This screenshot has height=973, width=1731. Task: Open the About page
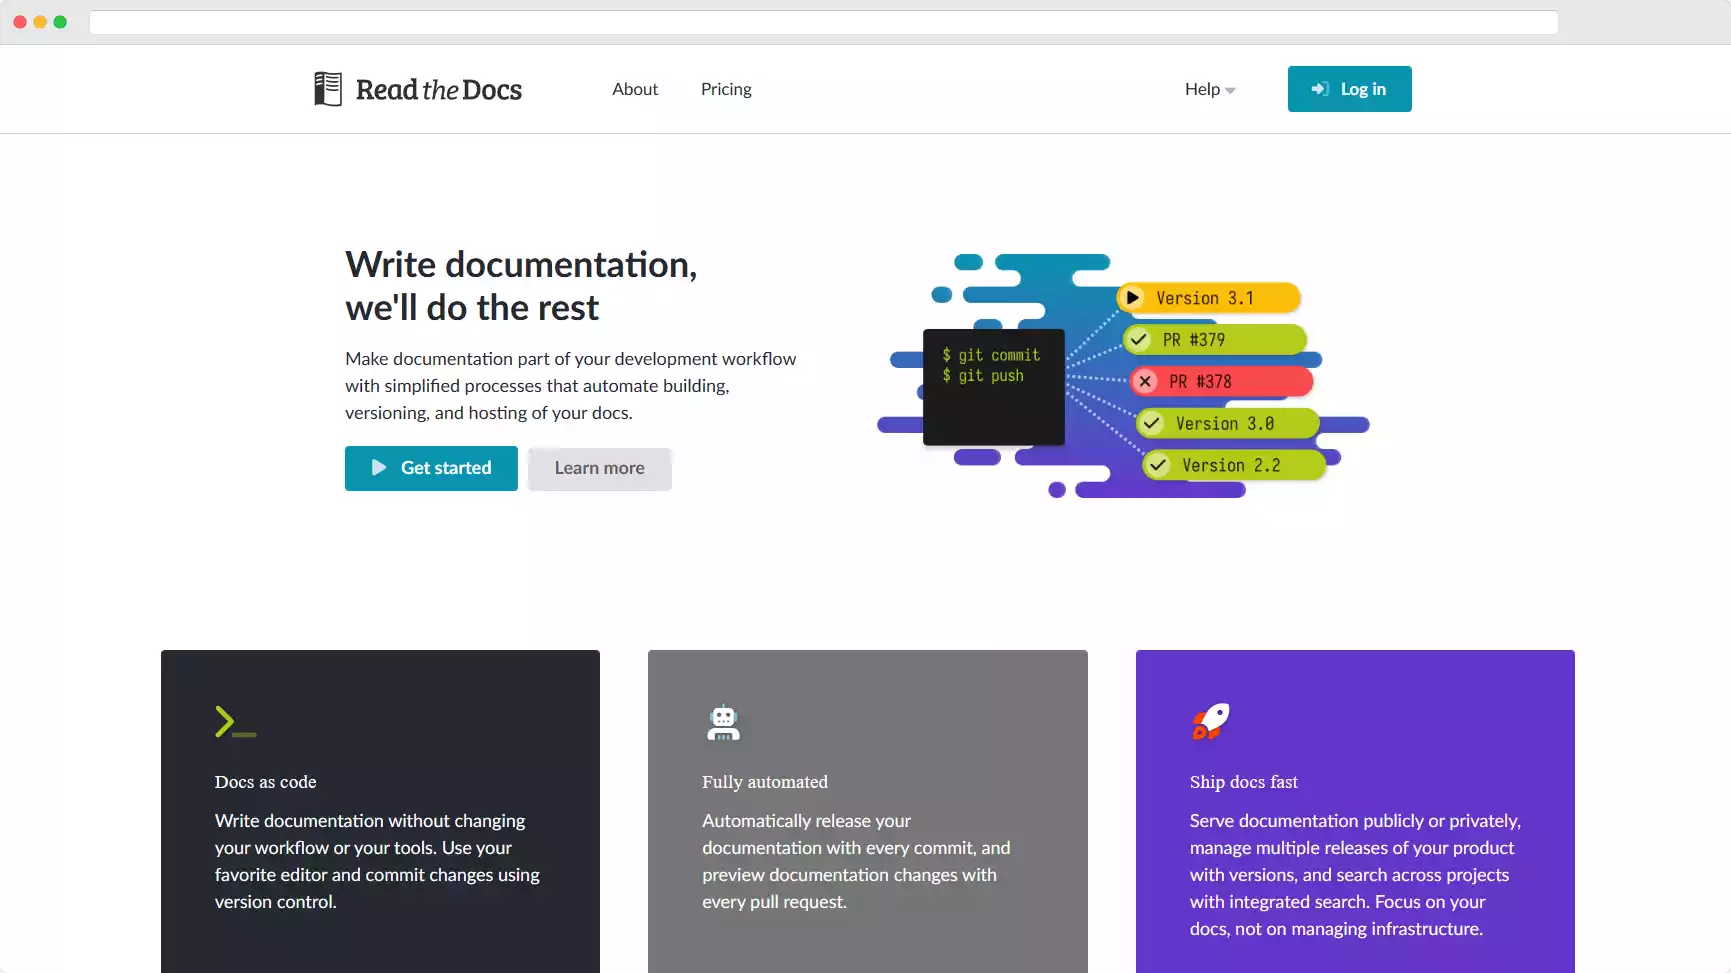pyautogui.click(x=635, y=89)
